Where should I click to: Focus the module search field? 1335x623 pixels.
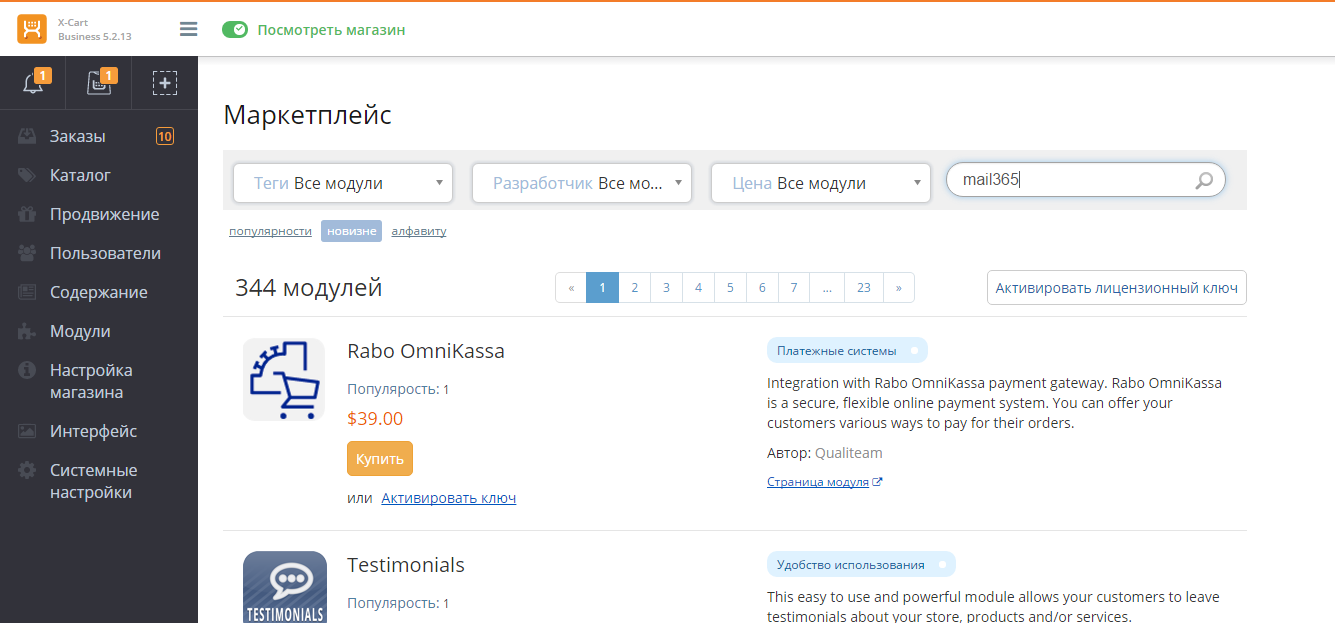pos(1086,180)
